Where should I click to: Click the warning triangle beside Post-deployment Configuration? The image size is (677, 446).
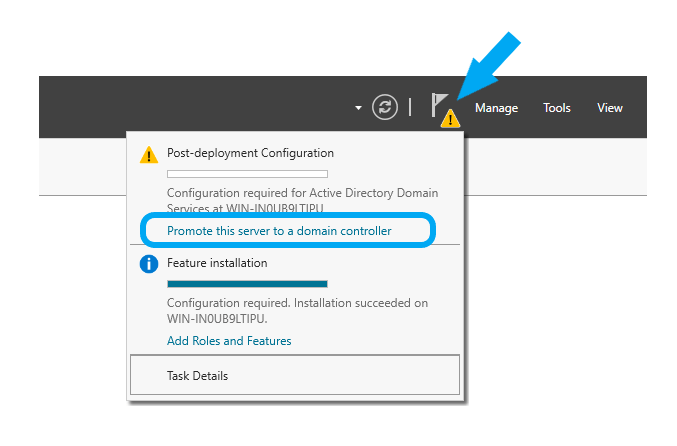click(x=149, y=155)
